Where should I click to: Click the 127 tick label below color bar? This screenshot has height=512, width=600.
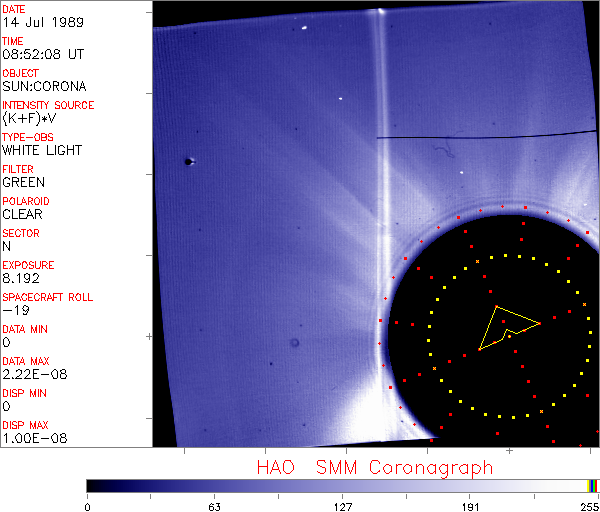(342, 507)
